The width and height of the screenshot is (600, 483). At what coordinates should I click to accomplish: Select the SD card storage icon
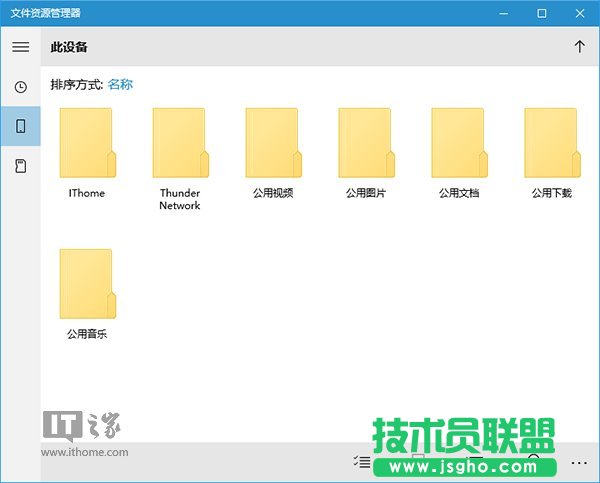coord(20,166)
